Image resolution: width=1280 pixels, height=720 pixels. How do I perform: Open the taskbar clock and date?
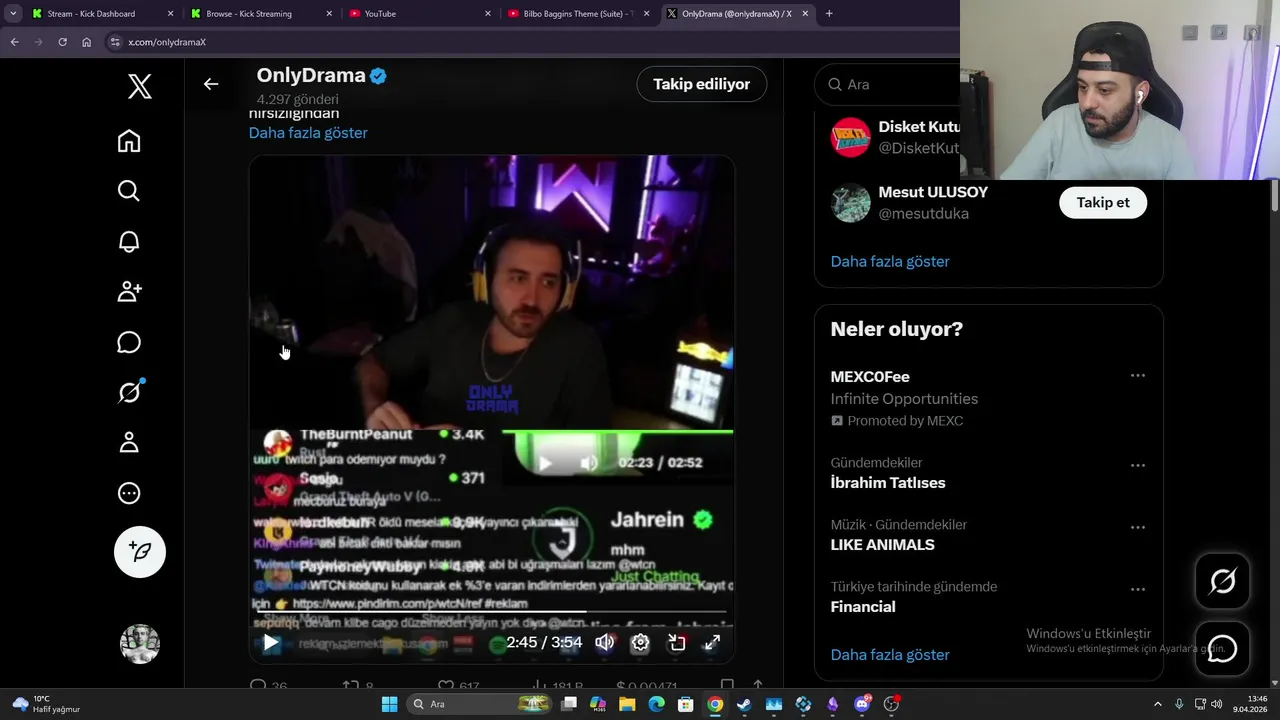(1250, 704)
